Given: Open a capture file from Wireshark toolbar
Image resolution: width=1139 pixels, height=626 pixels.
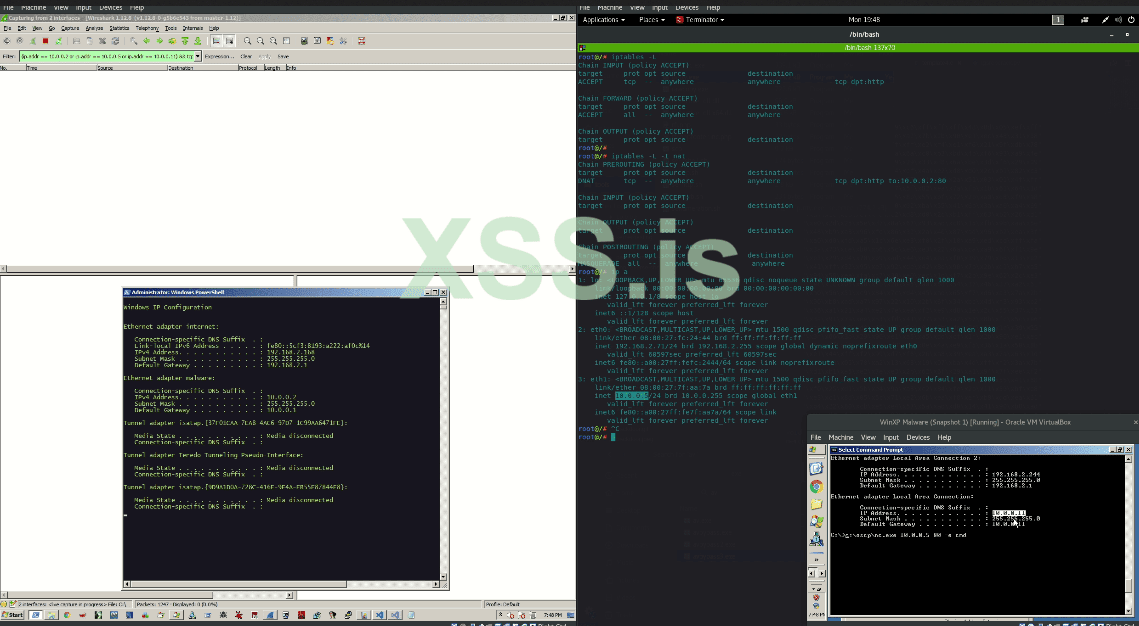Looking at the screenshot, I should tap(76, 41).
